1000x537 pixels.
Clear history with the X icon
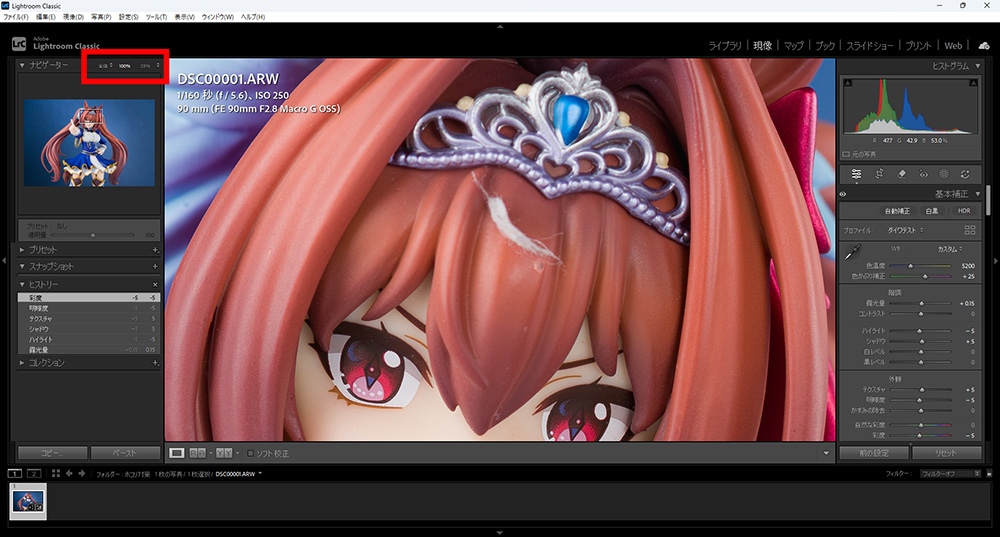coord(155,284)
